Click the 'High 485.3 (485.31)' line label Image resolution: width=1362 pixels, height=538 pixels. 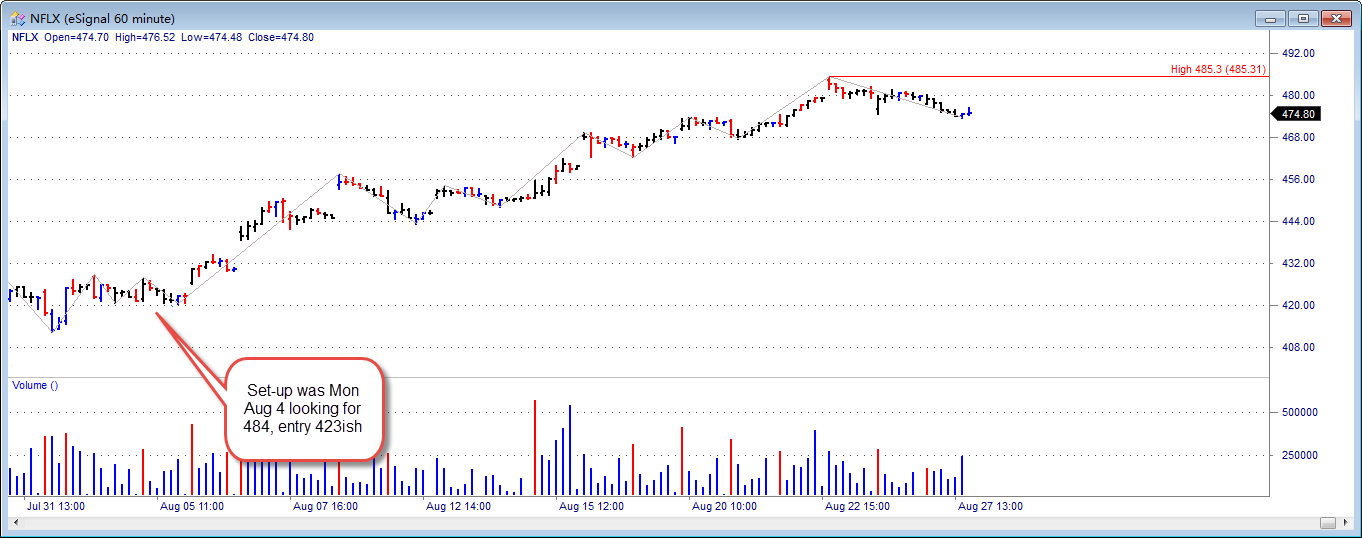[x=1218, y=70]
